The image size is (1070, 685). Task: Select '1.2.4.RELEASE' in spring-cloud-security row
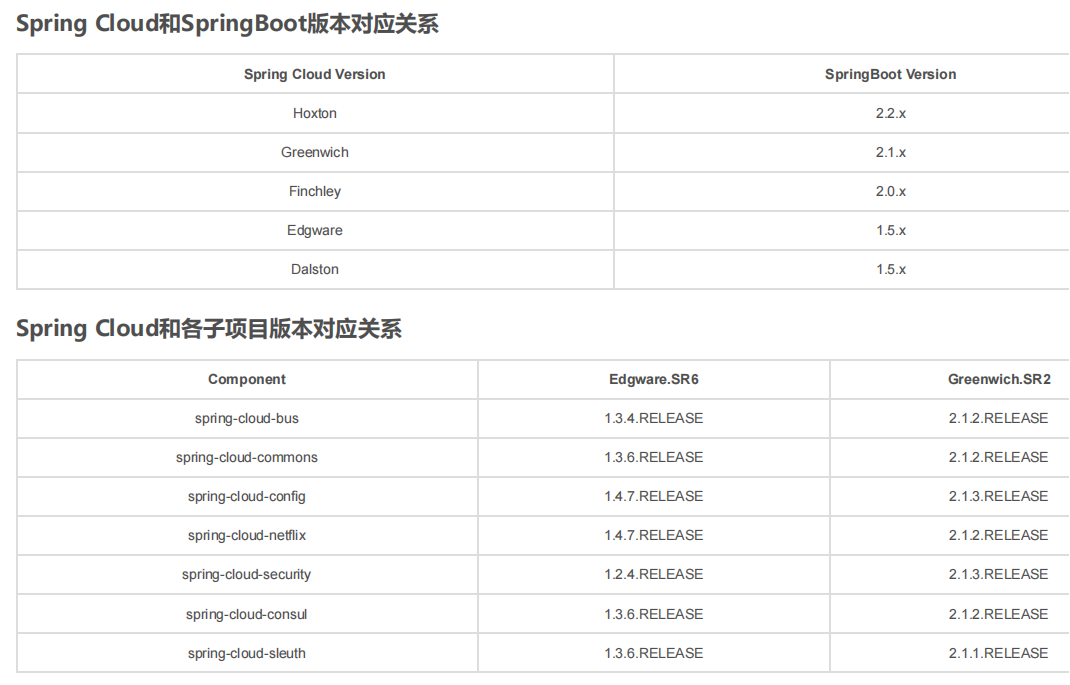click(654, 574)
